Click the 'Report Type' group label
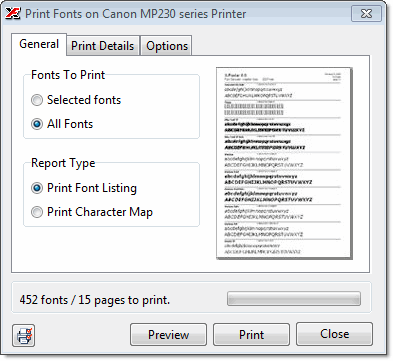The width and height of the screenshot is (393, 361). (x=63, y=163)
